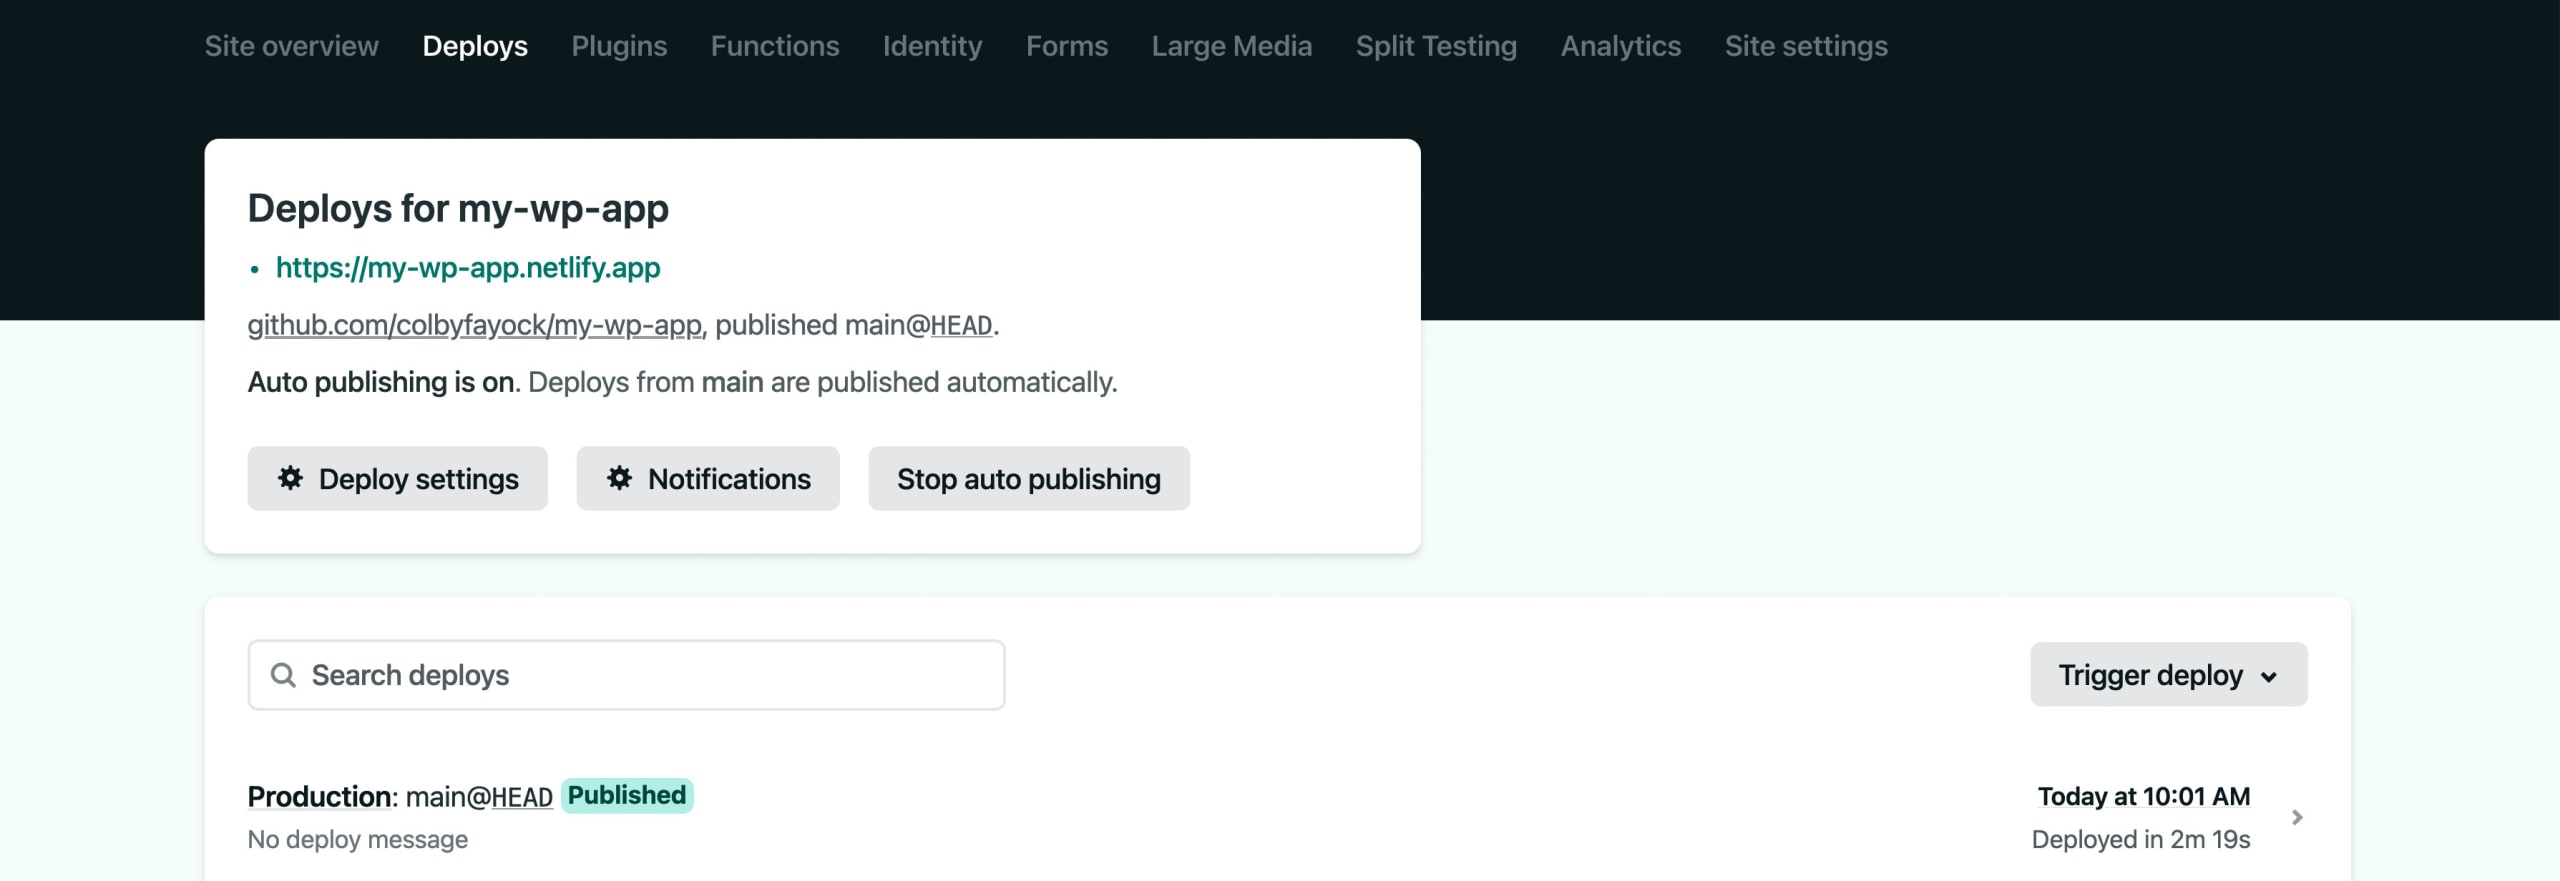This screenshot has width=2560, height=881.
Task: Open the Split Testing tab
Action: [1436, 46]
